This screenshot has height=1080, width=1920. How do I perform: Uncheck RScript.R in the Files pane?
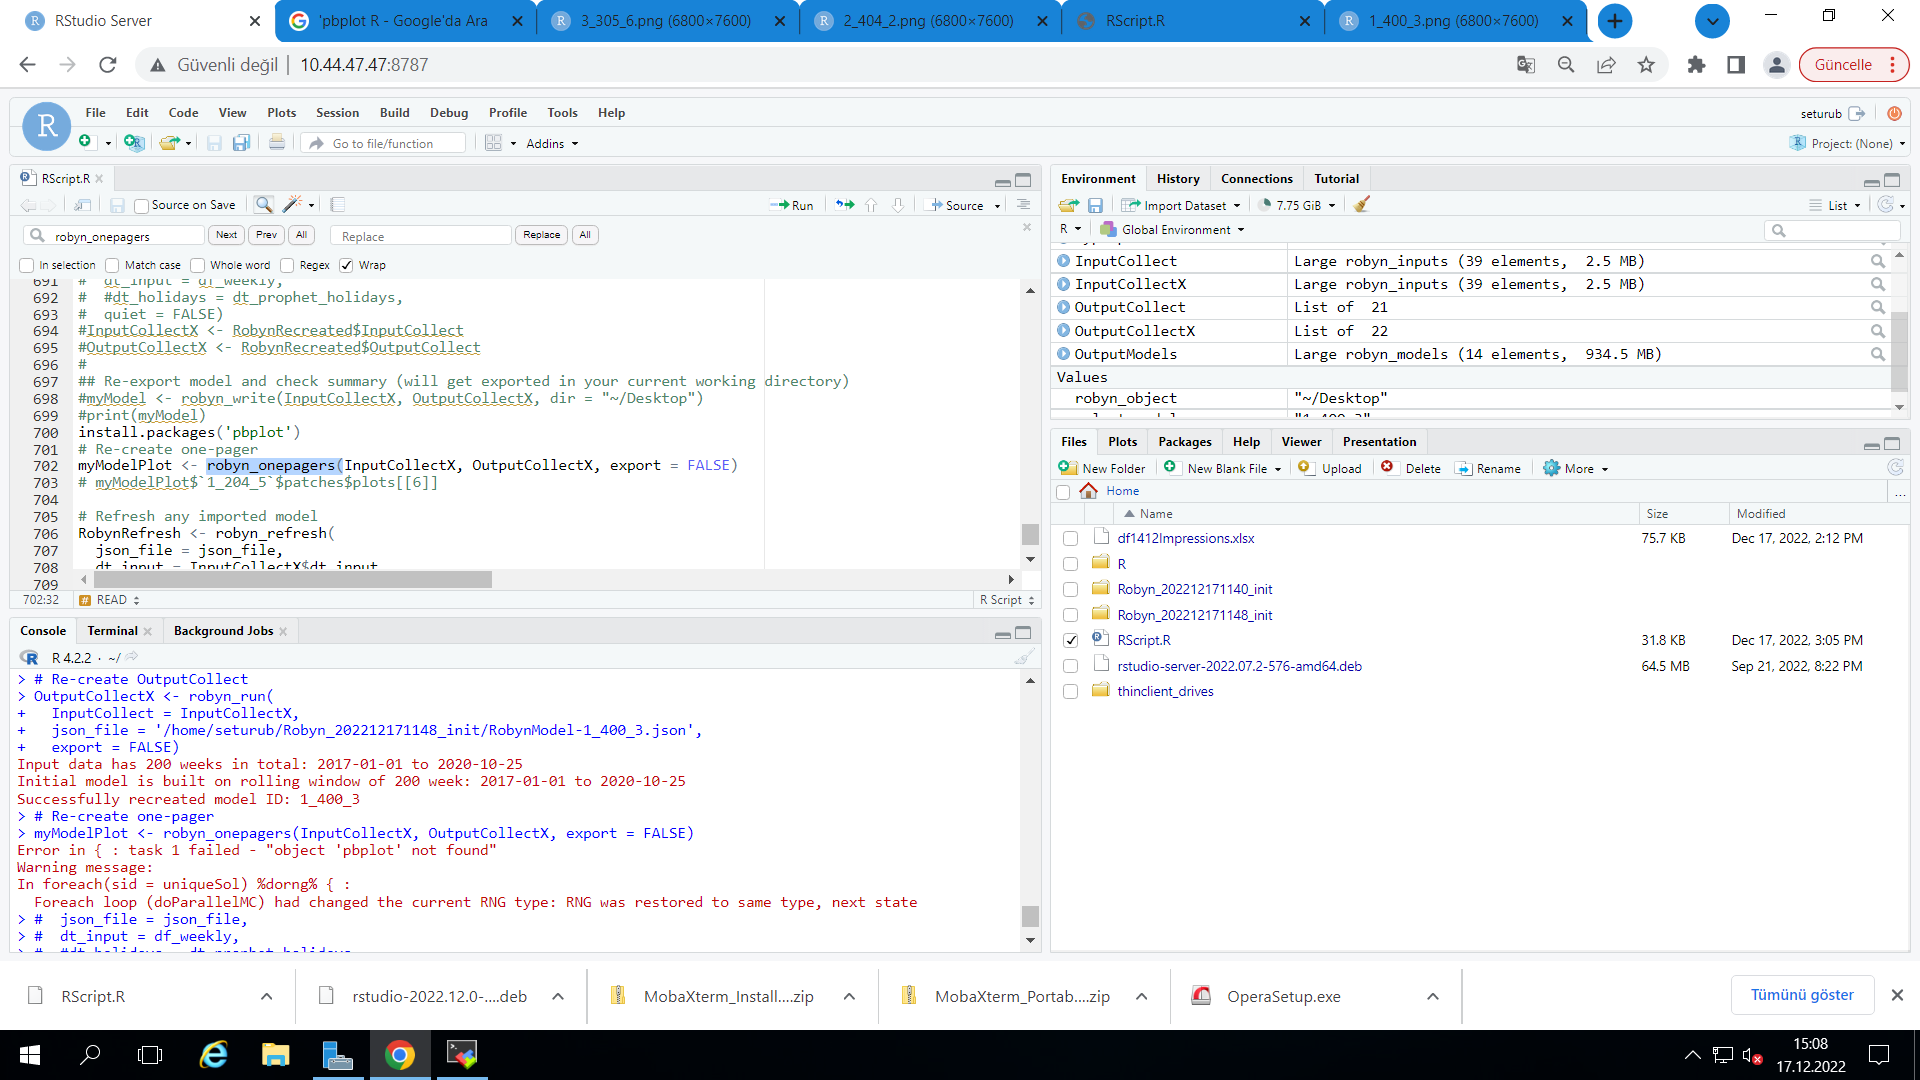[1070, 640]
